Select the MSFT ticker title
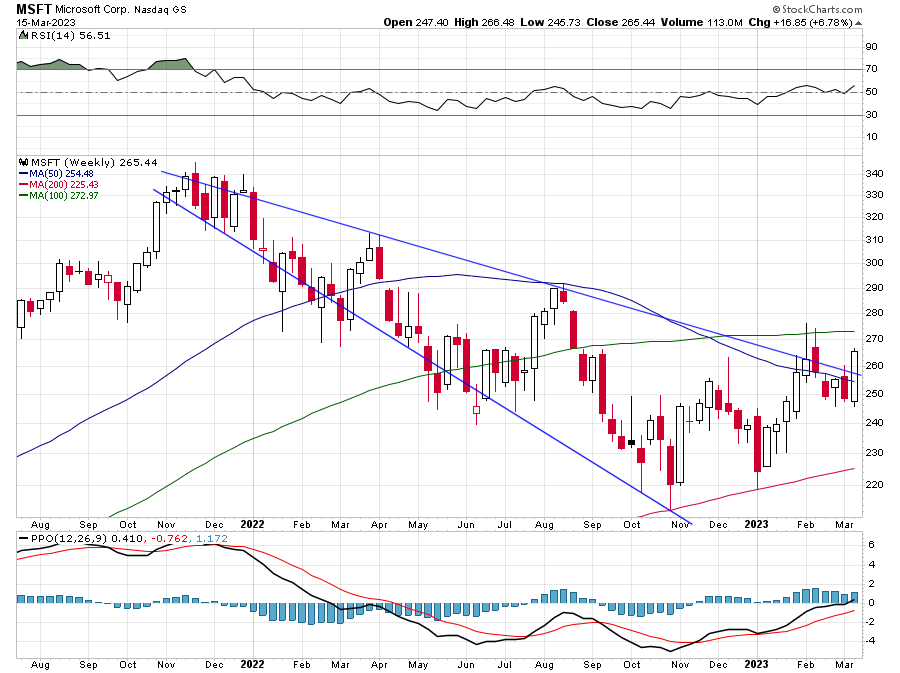900x673 pixels. (34, 9)
